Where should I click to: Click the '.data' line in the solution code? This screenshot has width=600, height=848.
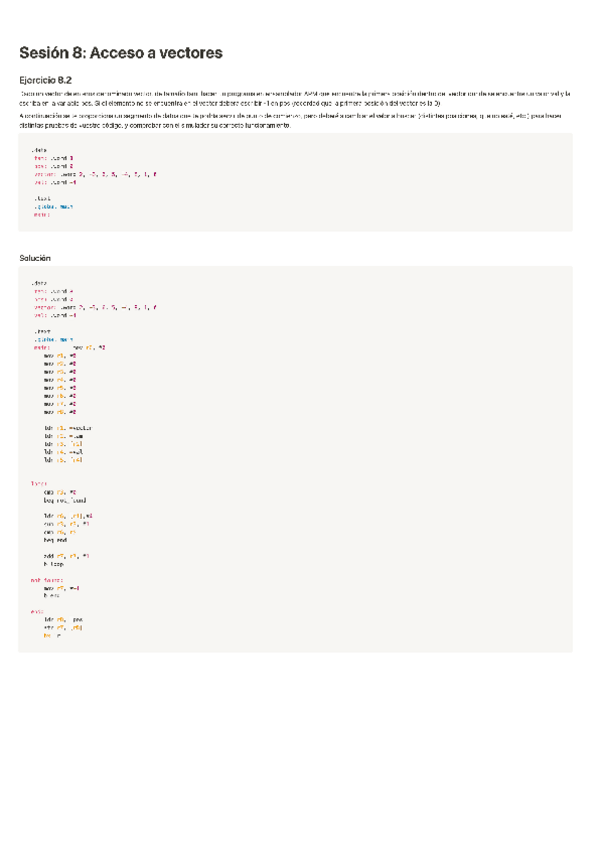pyautogui.click(x=39, y=283)
